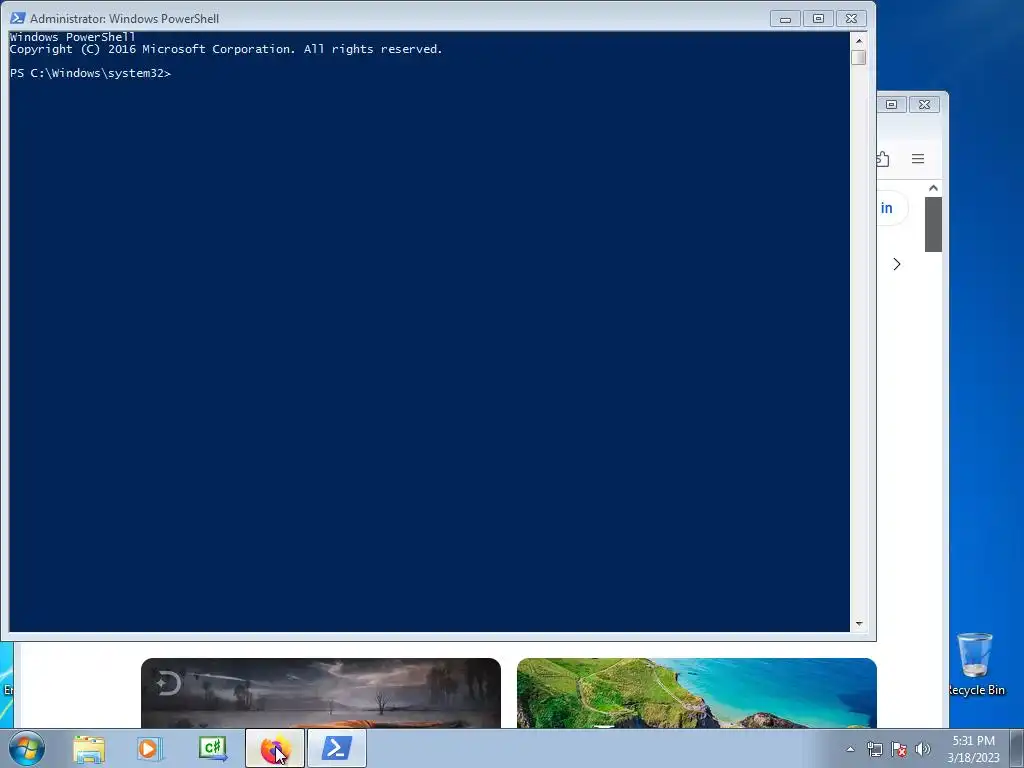
Task: Open the Windows Start menu orb
Action: [27, 748]
